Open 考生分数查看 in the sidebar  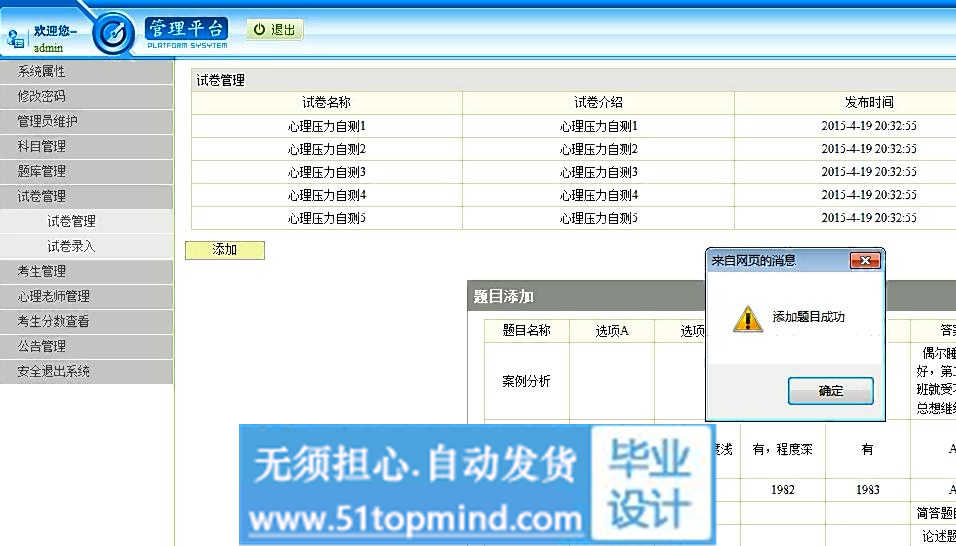(54, 322)
